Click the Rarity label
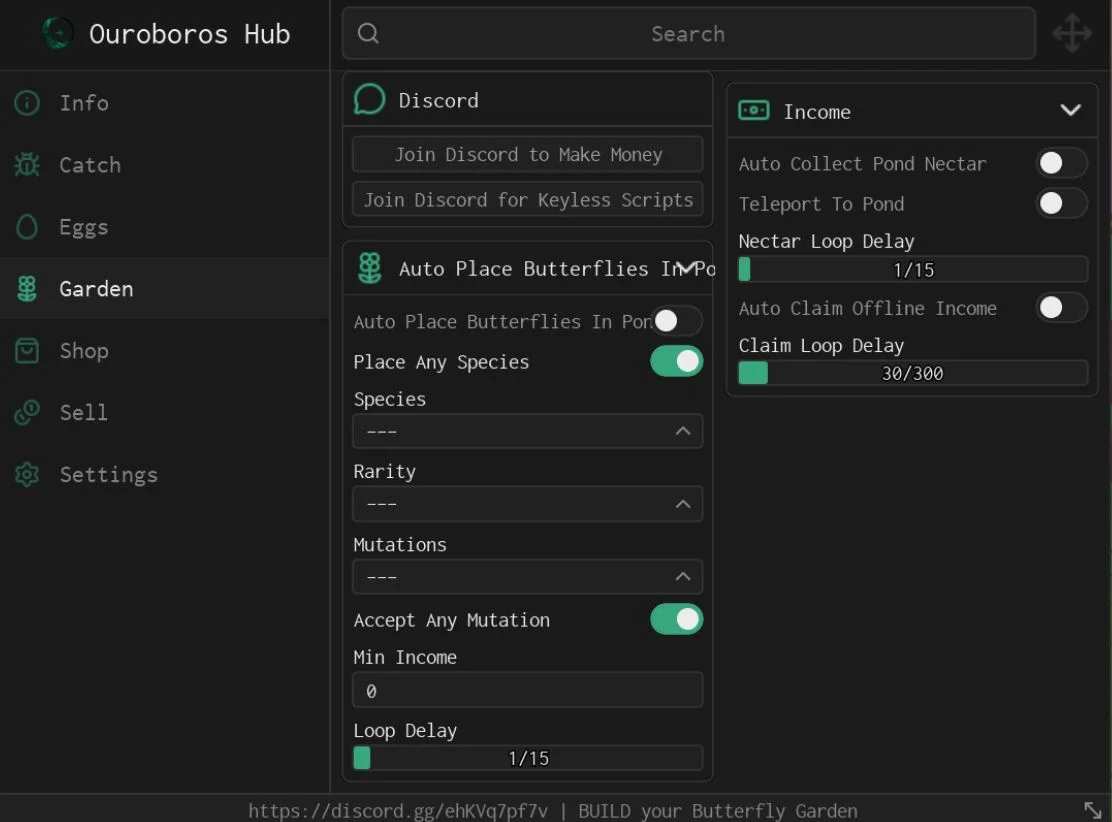 point(384,472)
